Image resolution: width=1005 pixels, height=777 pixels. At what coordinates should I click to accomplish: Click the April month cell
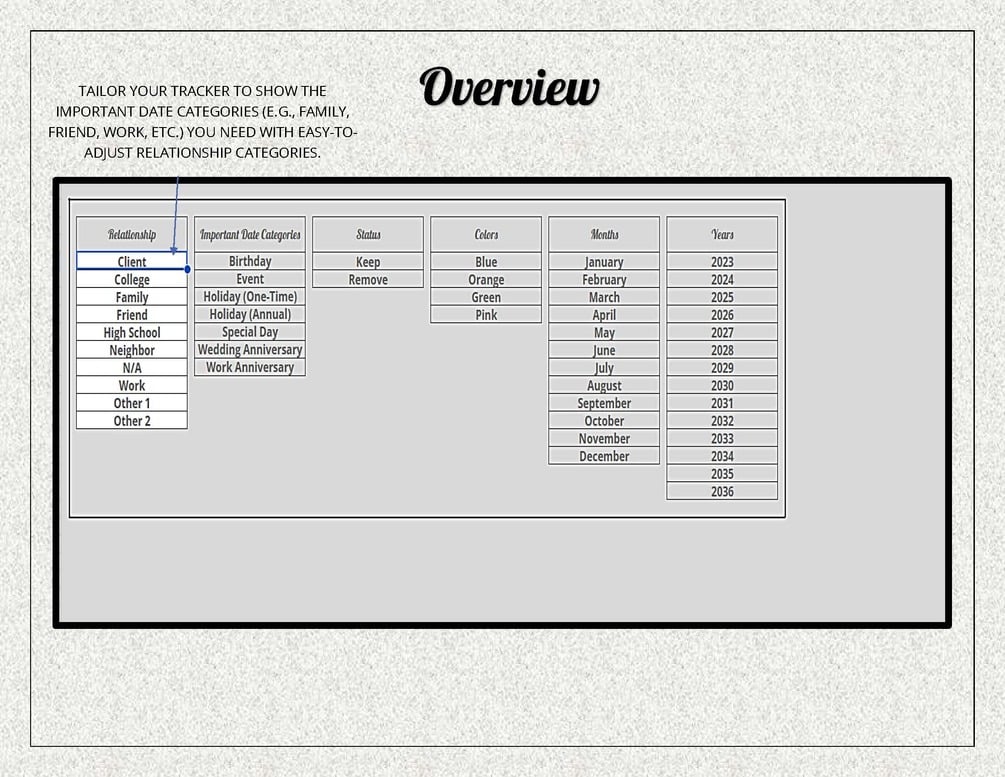(604, 314)
